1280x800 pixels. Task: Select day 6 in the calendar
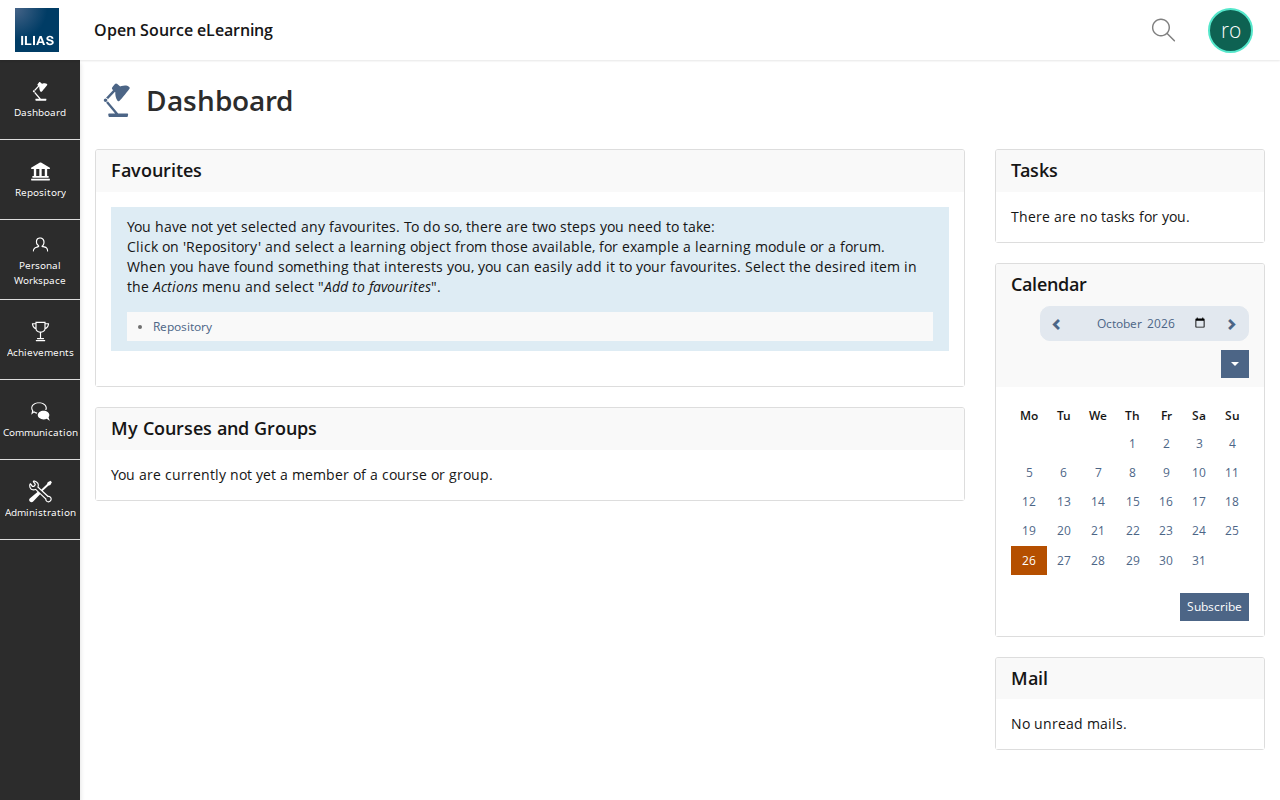click(1063, 473)
